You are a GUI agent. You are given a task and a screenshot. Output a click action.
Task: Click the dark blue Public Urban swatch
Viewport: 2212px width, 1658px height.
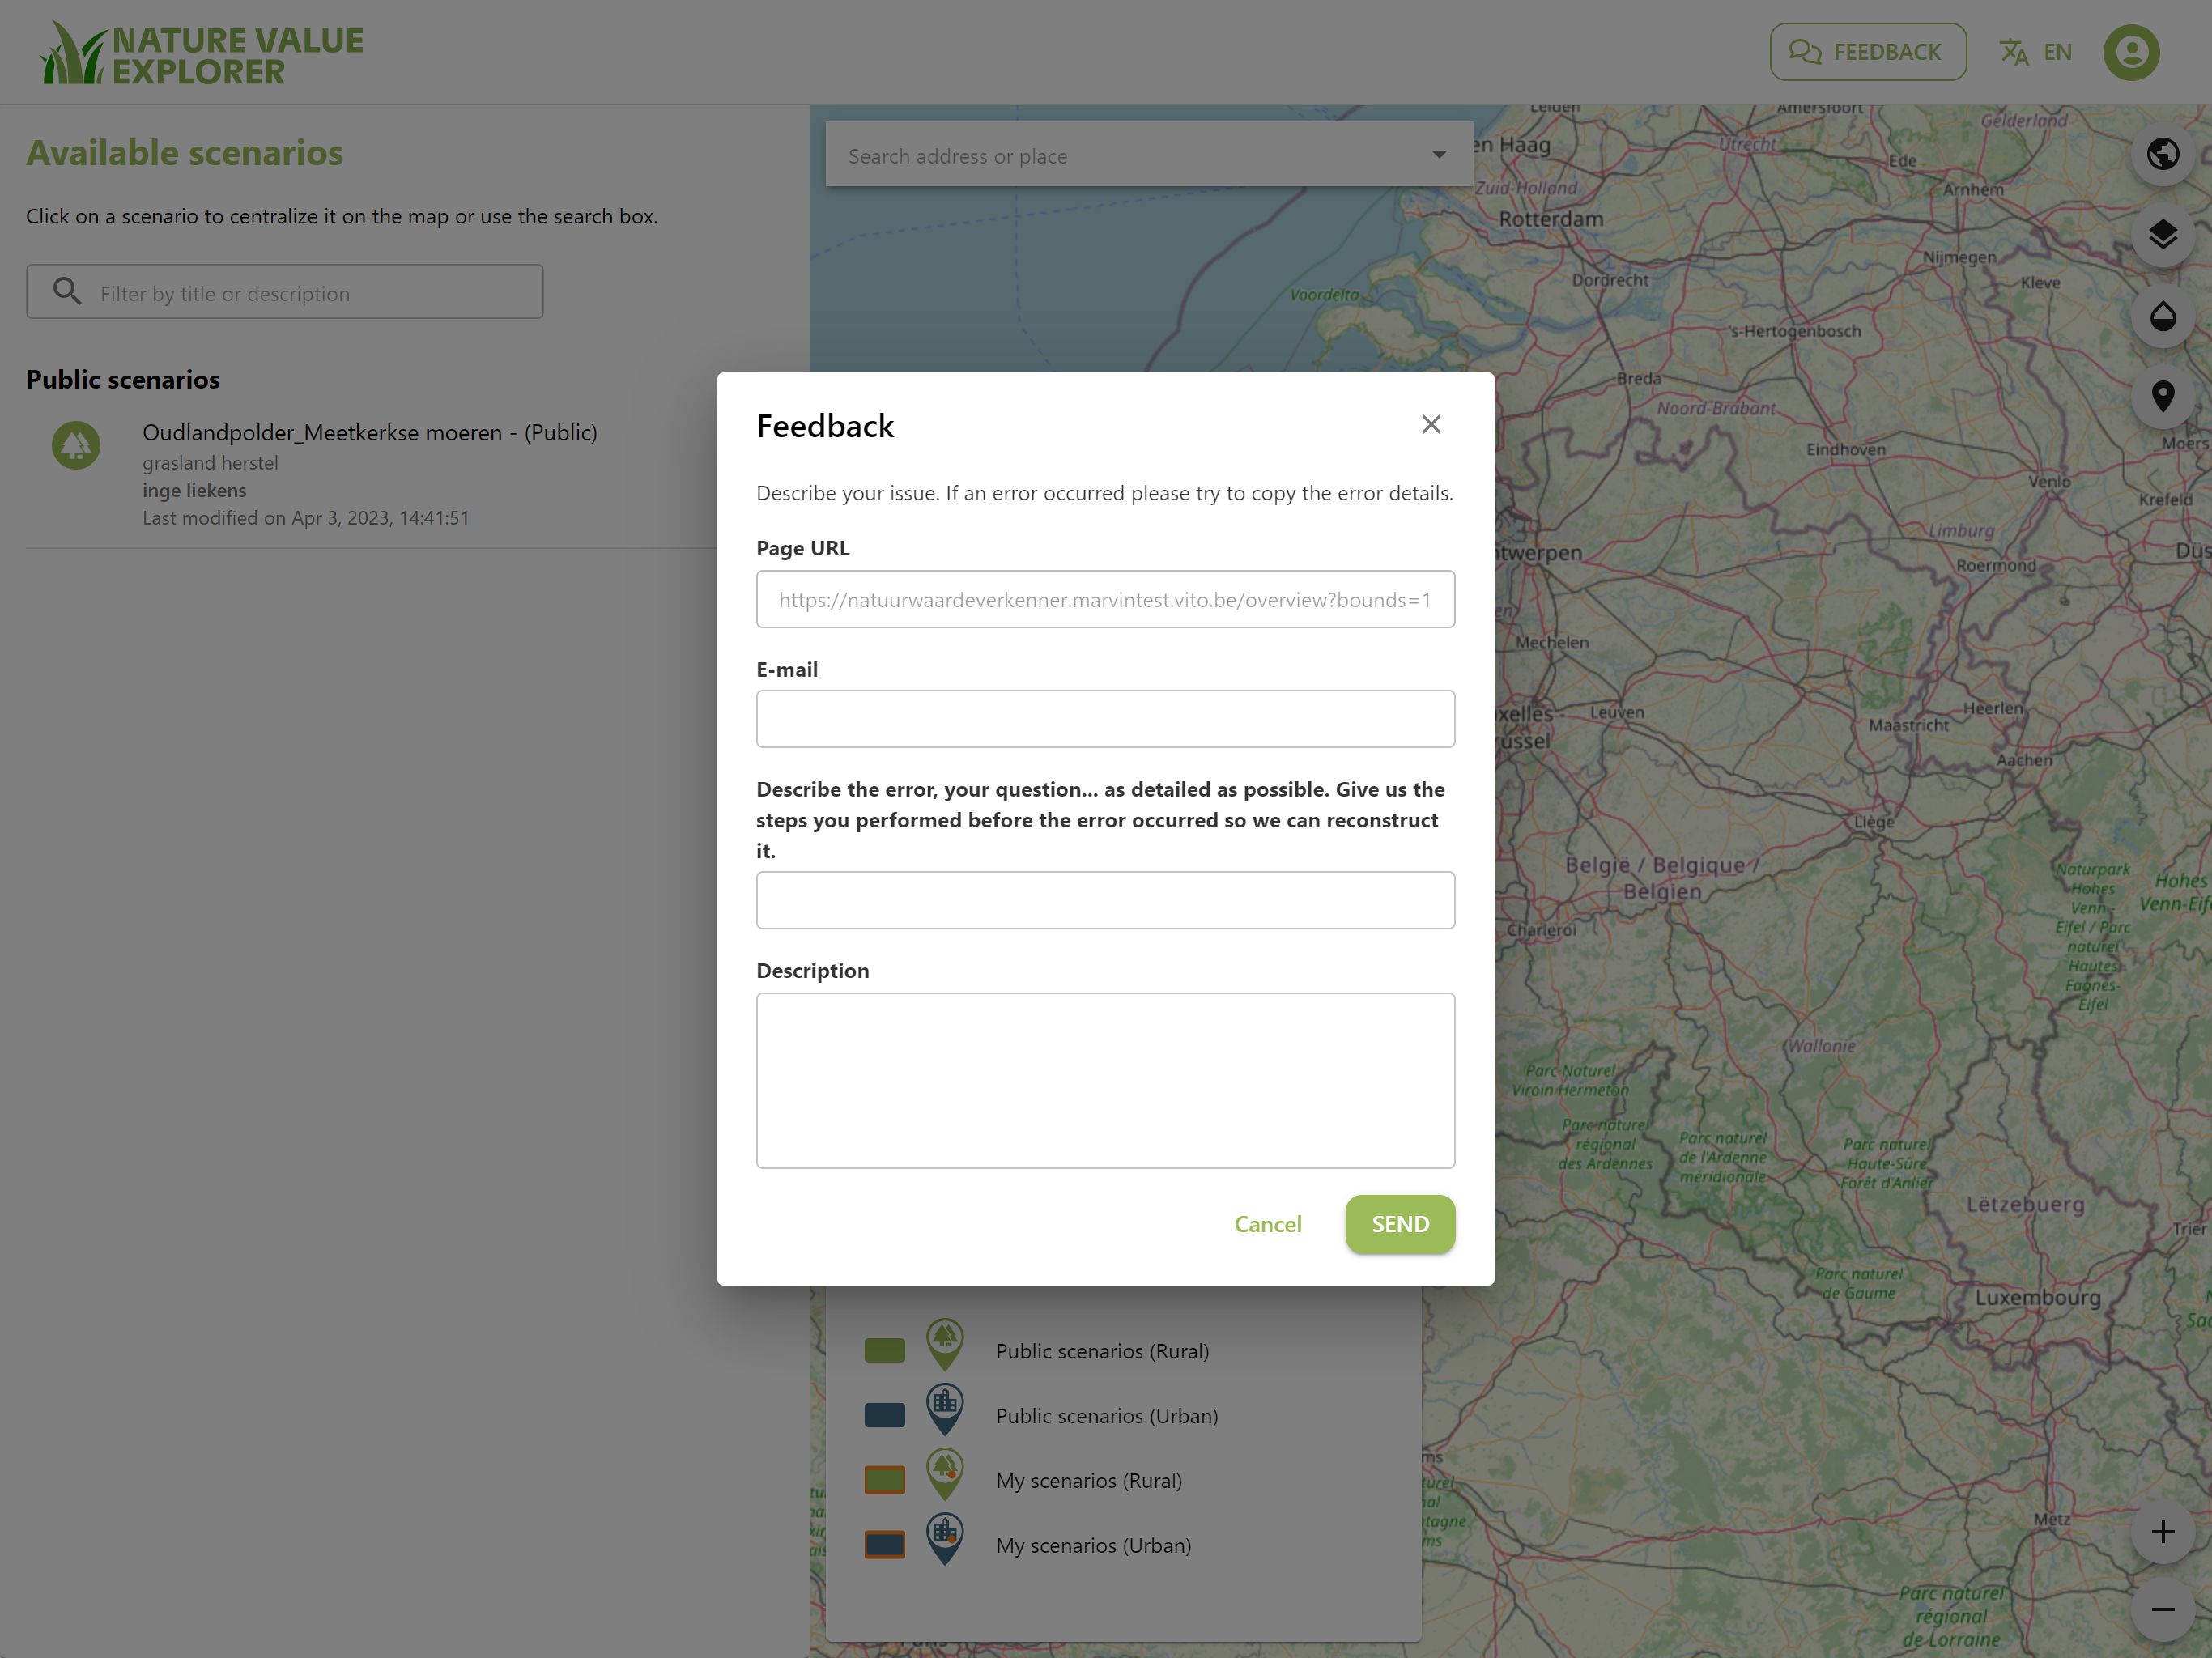click(884, 1415)
